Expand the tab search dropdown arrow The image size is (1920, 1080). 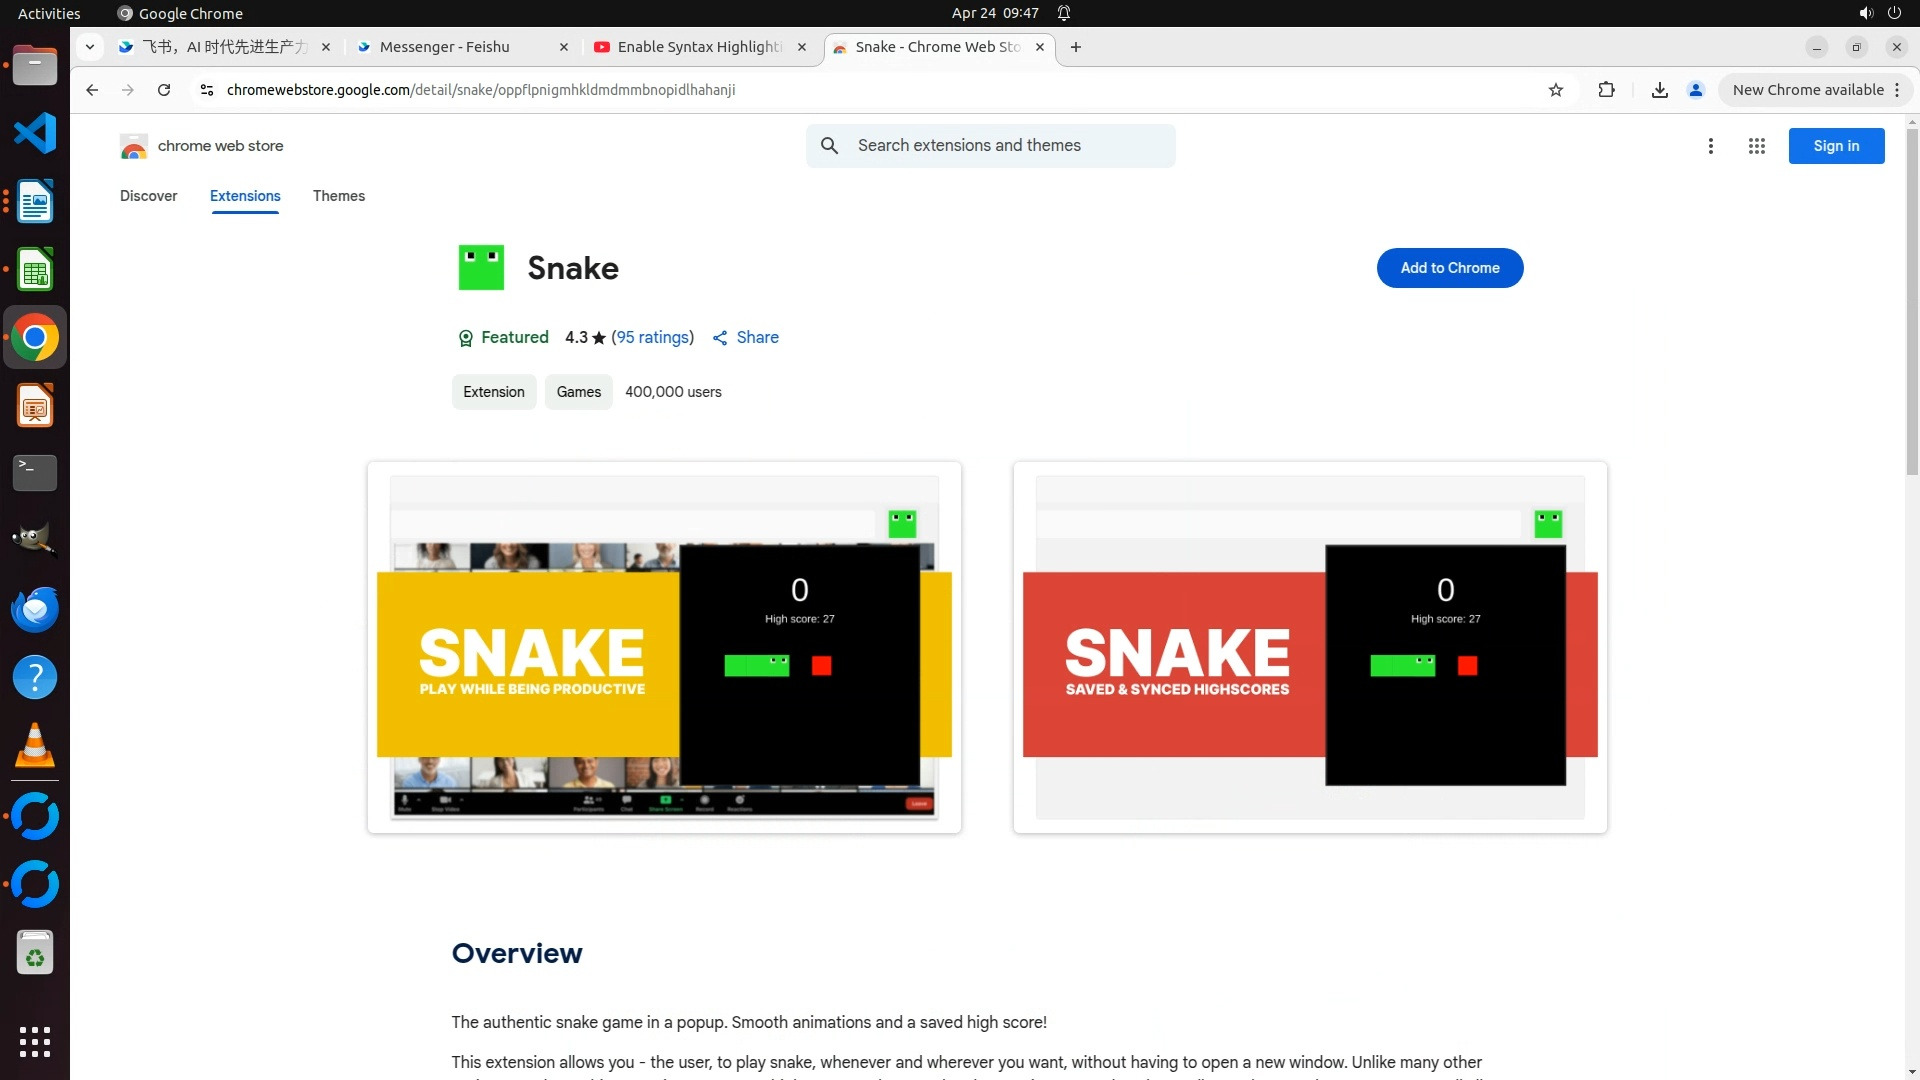pos(90,47)
